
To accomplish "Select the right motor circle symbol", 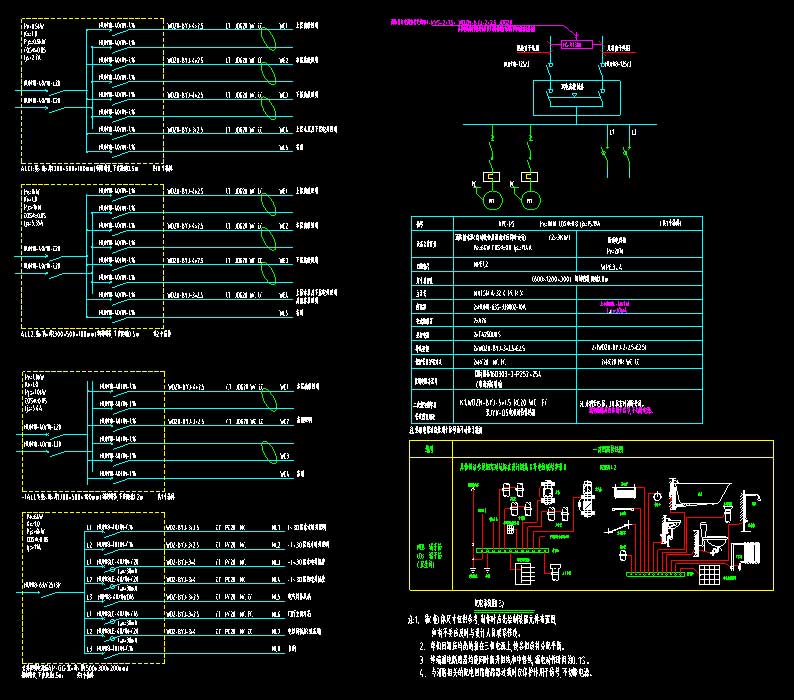I will 530,201.
